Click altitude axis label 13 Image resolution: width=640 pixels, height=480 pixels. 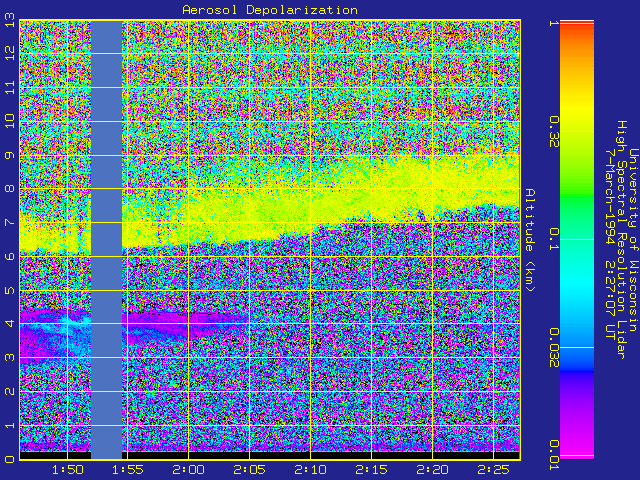tap(10, 20)
